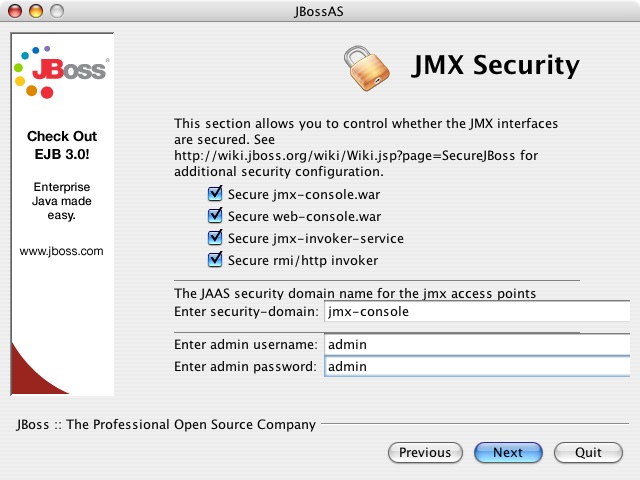Click the JMX Security heading

[x=497, y=66]
